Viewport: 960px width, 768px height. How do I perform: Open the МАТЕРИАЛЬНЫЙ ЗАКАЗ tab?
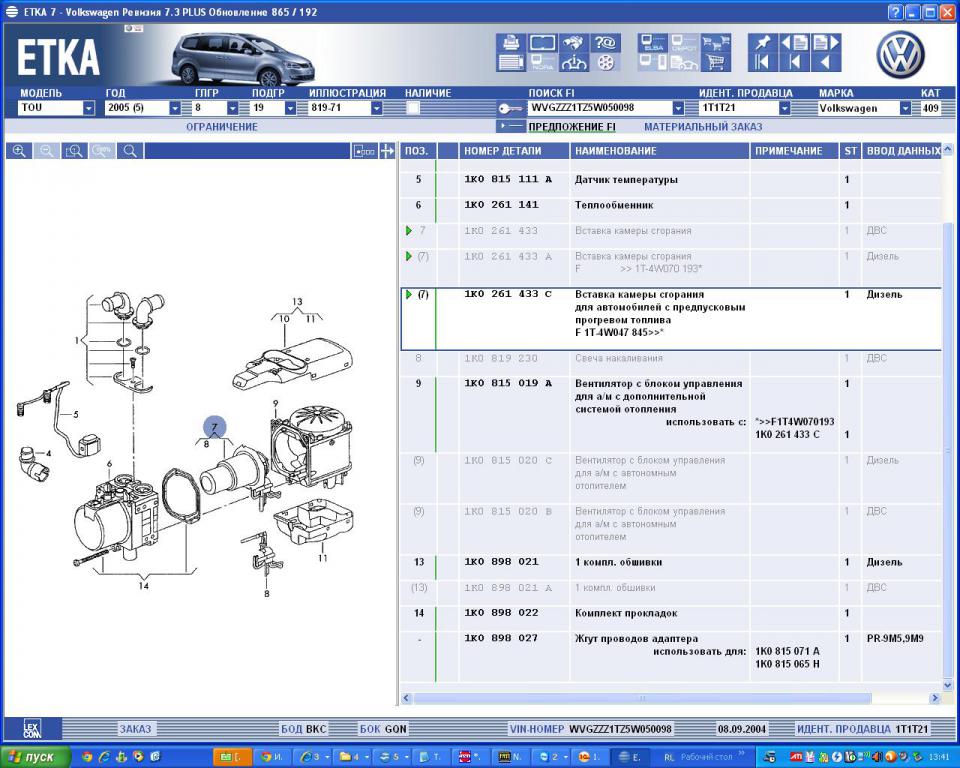(703, 127)
